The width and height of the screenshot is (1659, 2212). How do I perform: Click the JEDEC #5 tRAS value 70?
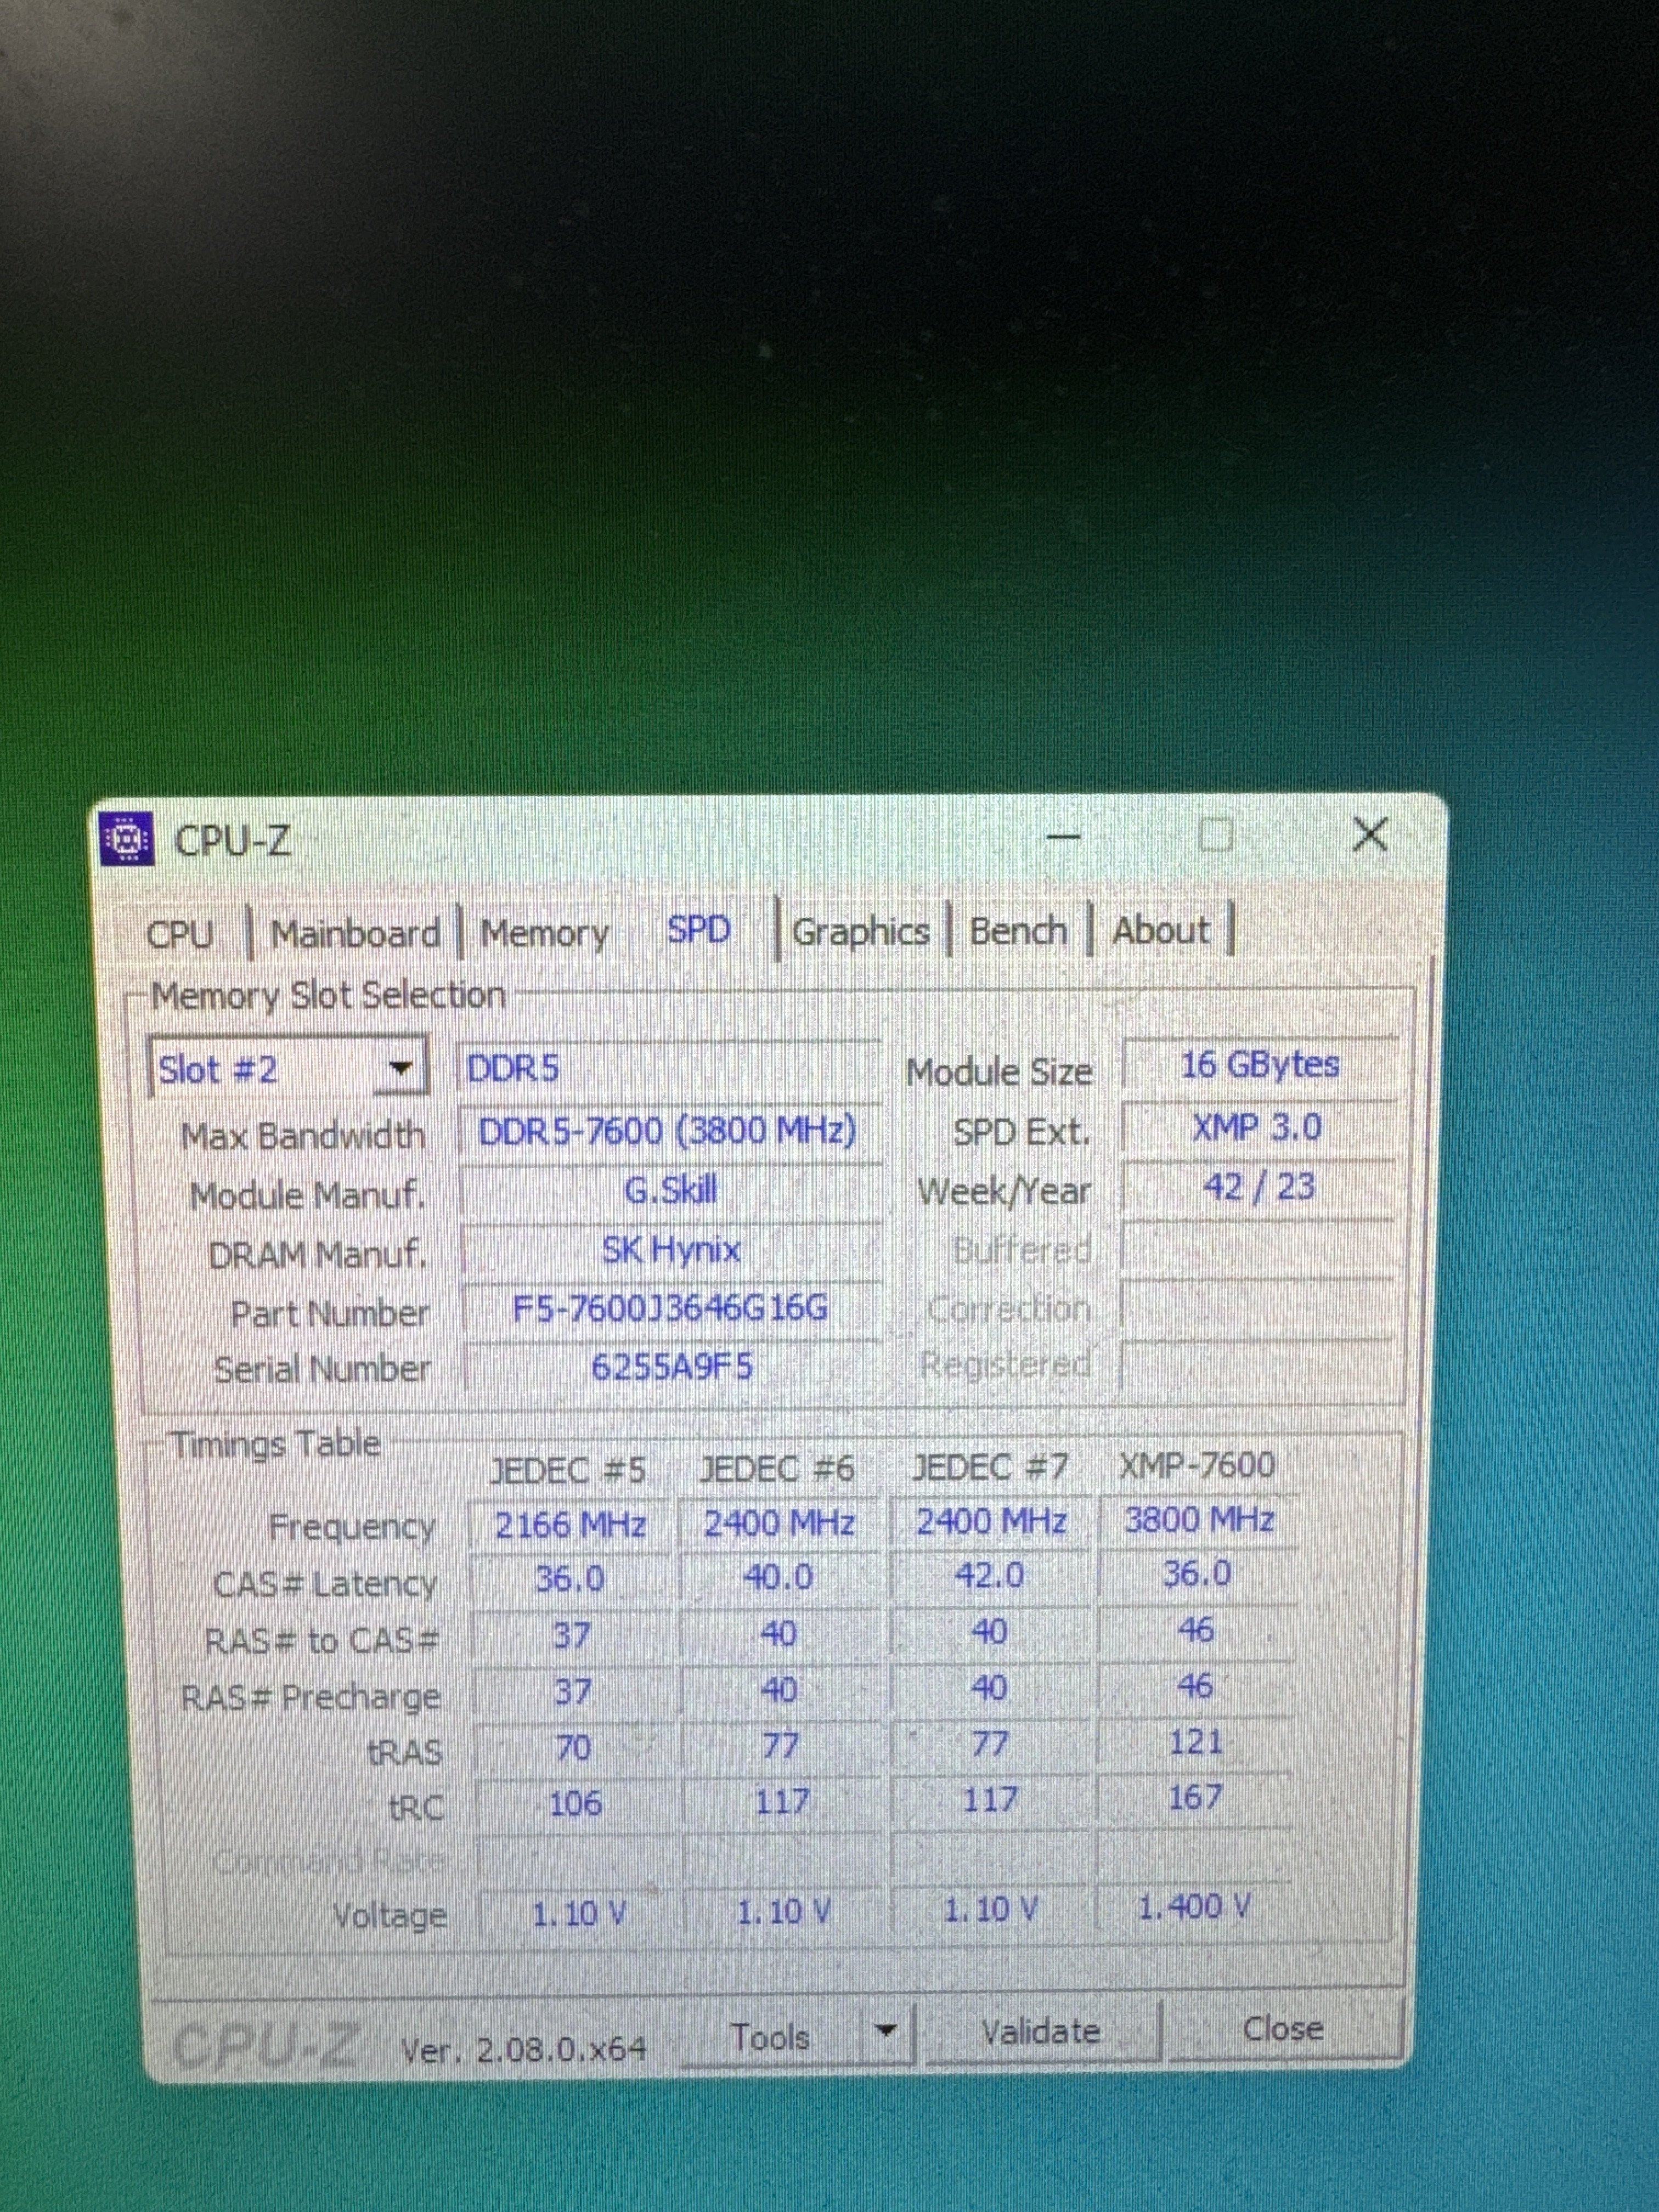(x=574, y=1748)
